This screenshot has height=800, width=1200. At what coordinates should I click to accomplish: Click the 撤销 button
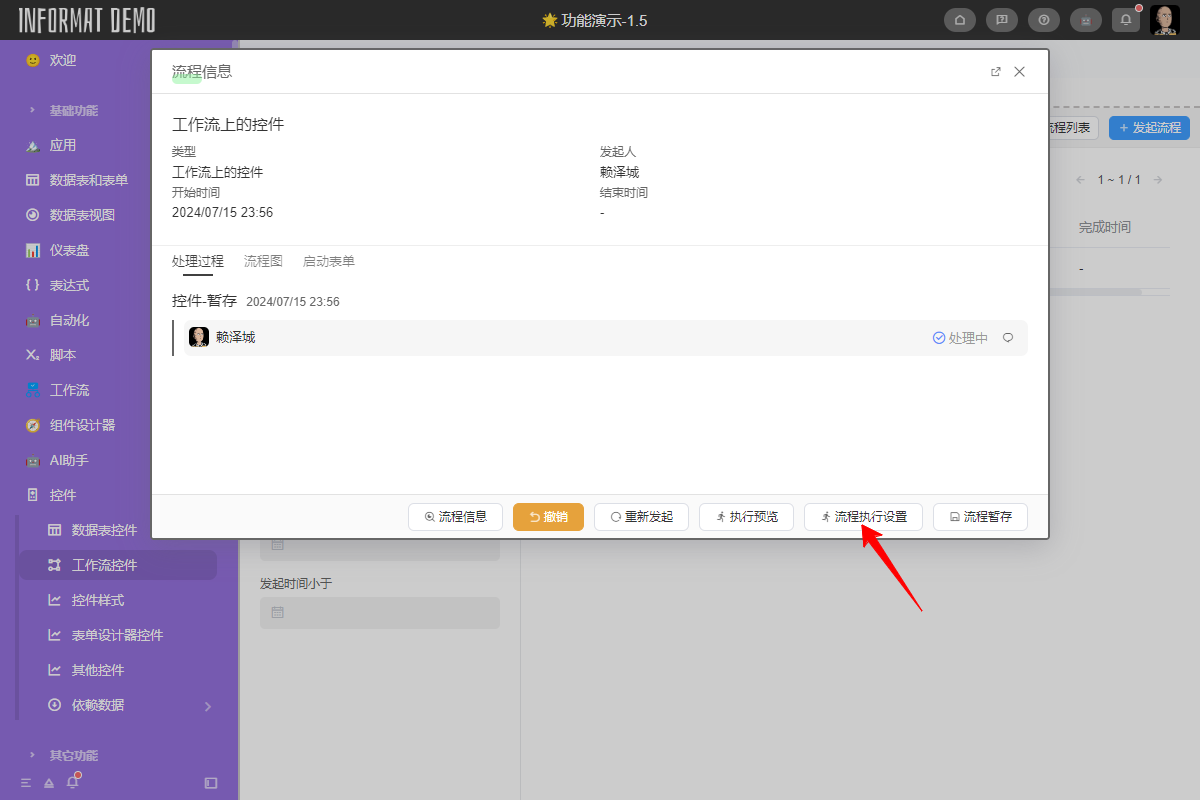(548, 517)
